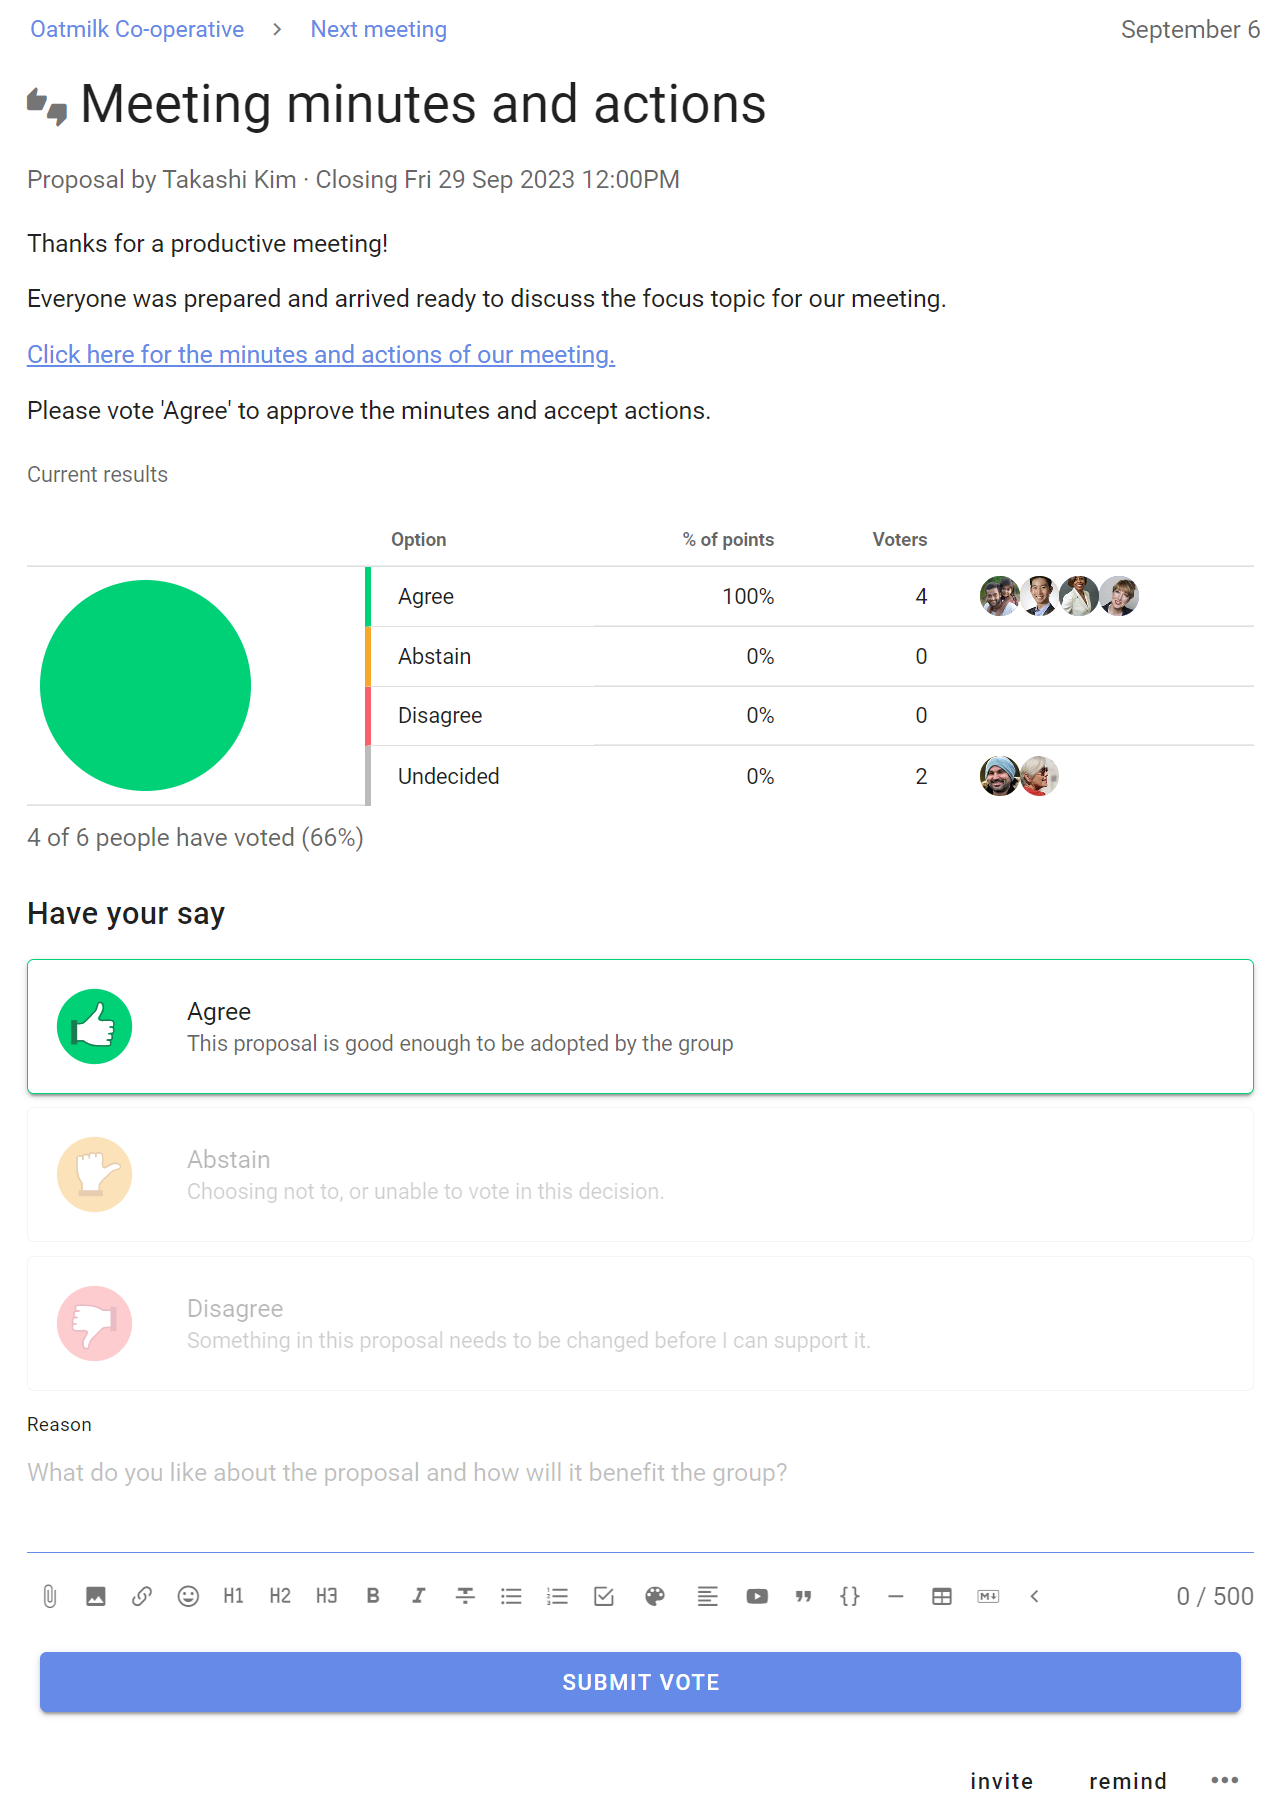Toggle bold text formatting
Screen dimensions: 1281x1809
coord(372,1596)
